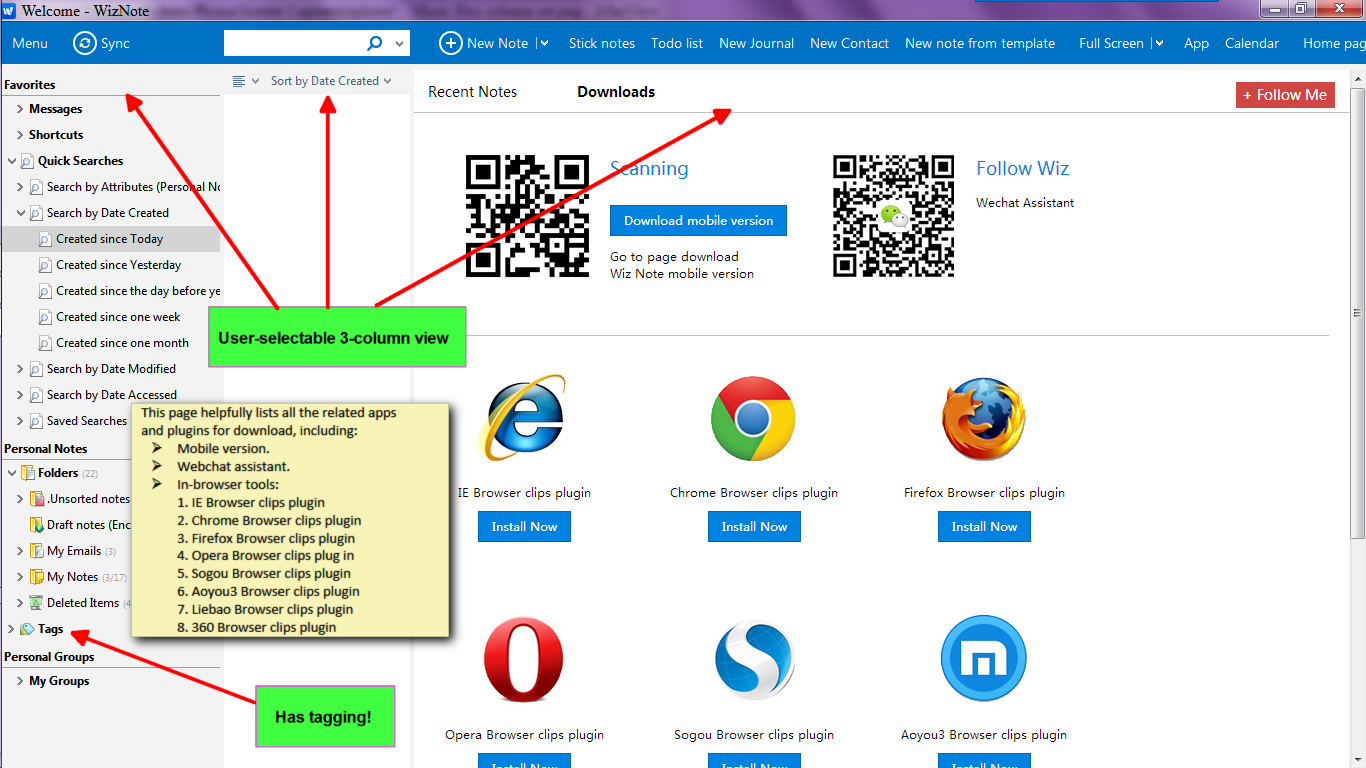The height and width of the screenshot is (768, 1366).
Task: Click Download mobile version button
Action: coord(698,220)
